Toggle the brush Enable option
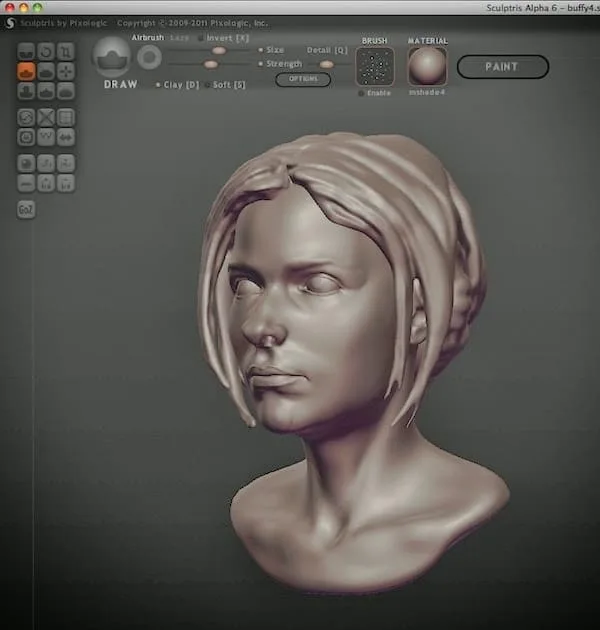The image size is (600, 630). tap(374, 93)
